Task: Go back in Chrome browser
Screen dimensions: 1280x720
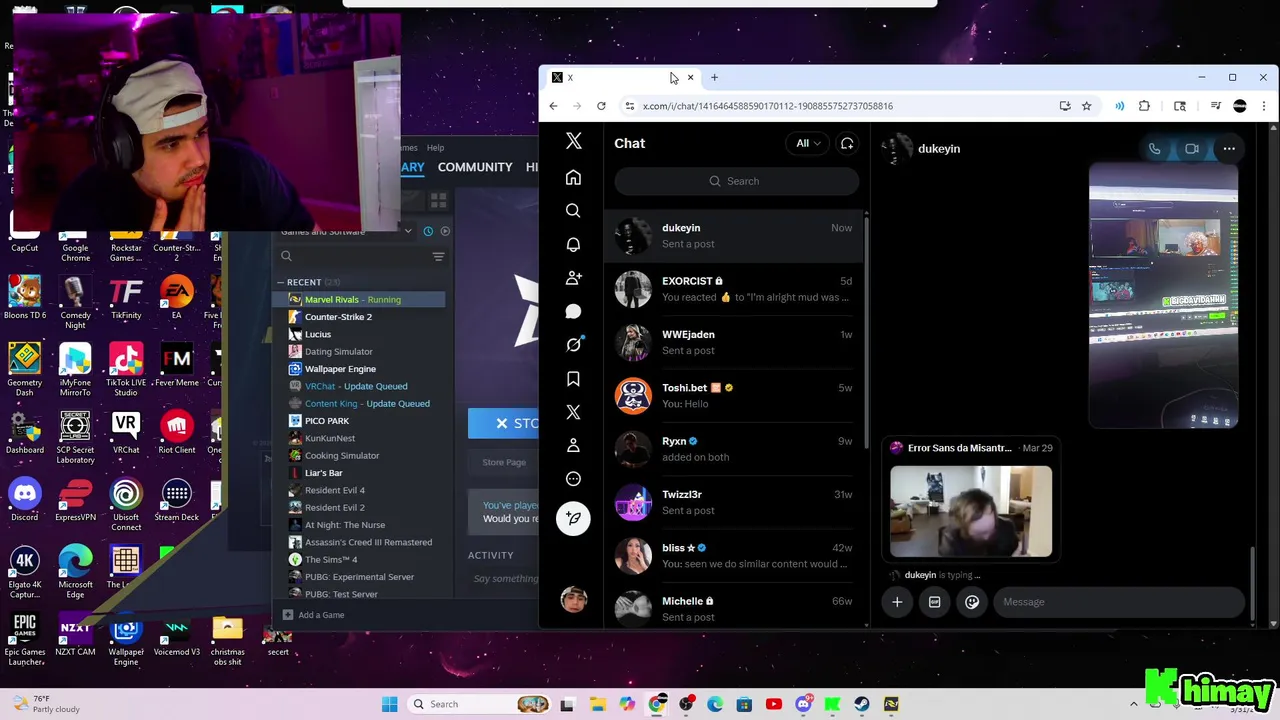Action: click(x=553, y=106)
